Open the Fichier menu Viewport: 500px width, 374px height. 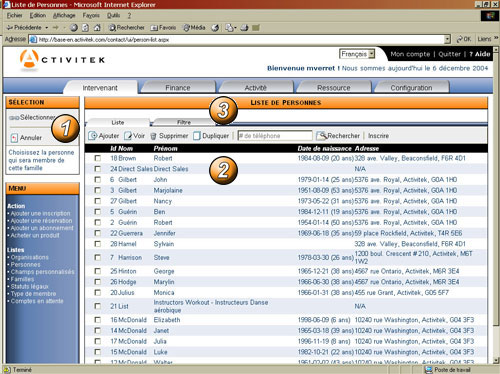[14, 15]
